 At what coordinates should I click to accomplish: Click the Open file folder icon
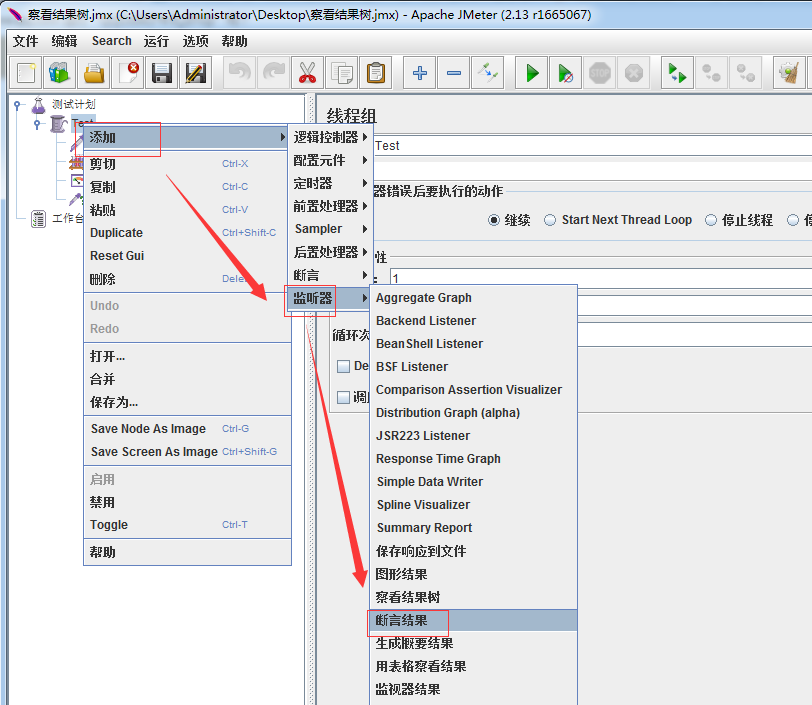pyautogui.click(x=94, y=73)
